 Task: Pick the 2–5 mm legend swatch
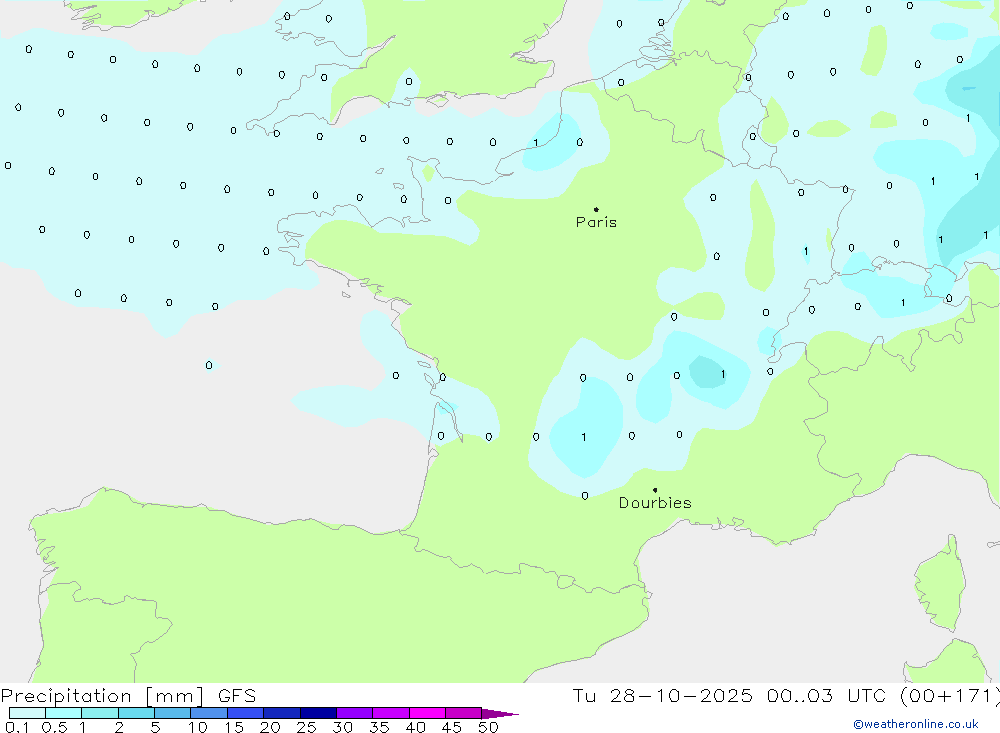pyautogui.click(x=136, y=713)
